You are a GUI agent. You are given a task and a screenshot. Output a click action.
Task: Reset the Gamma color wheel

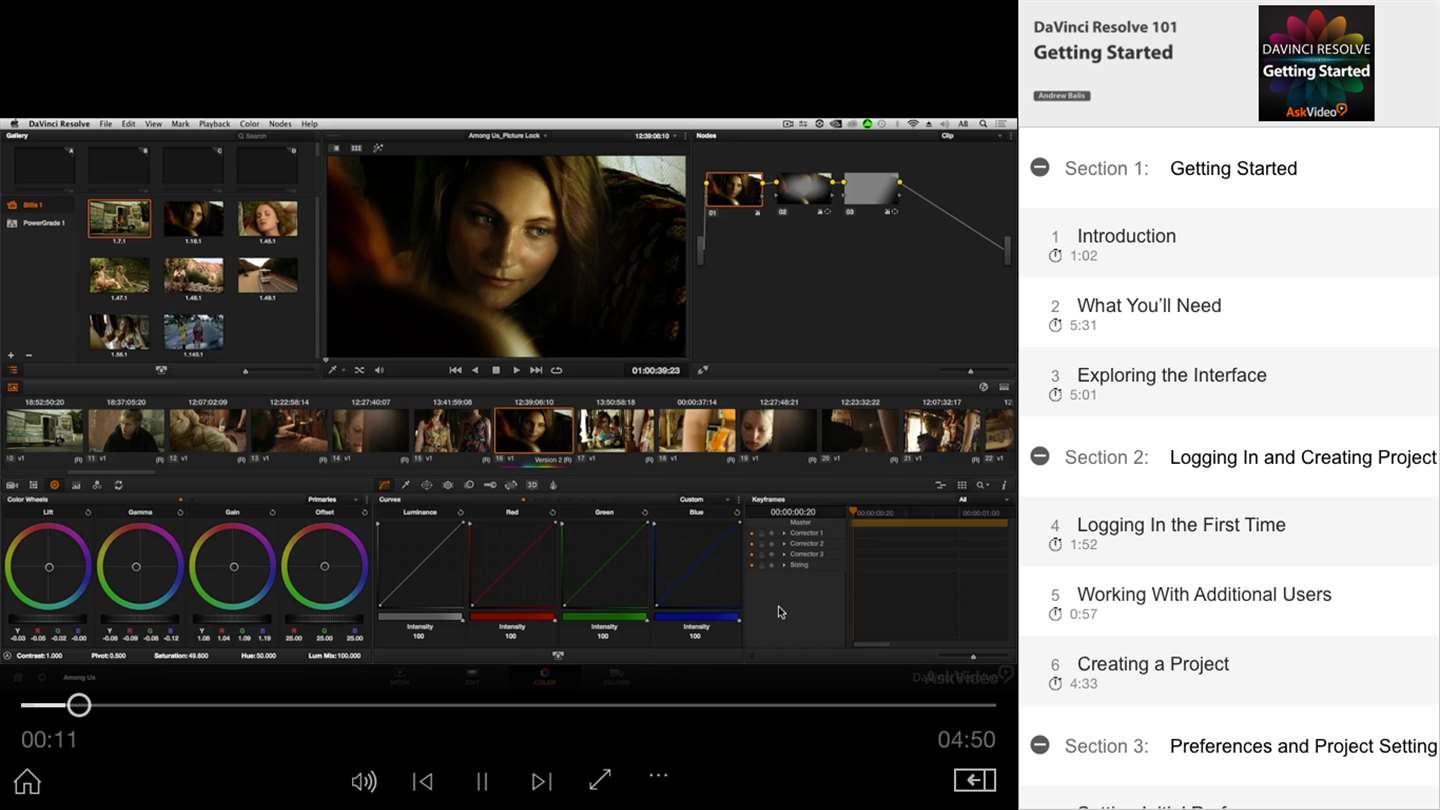pos(180,512)
